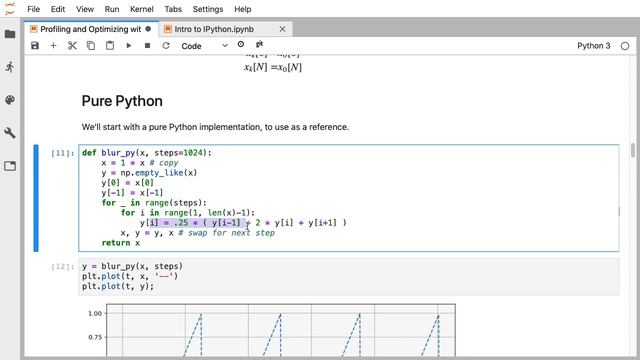This screenshot has width=640, height=360.
Task: Click the 'def blur_py(x, steps=1024):' line
Action: 147,153
